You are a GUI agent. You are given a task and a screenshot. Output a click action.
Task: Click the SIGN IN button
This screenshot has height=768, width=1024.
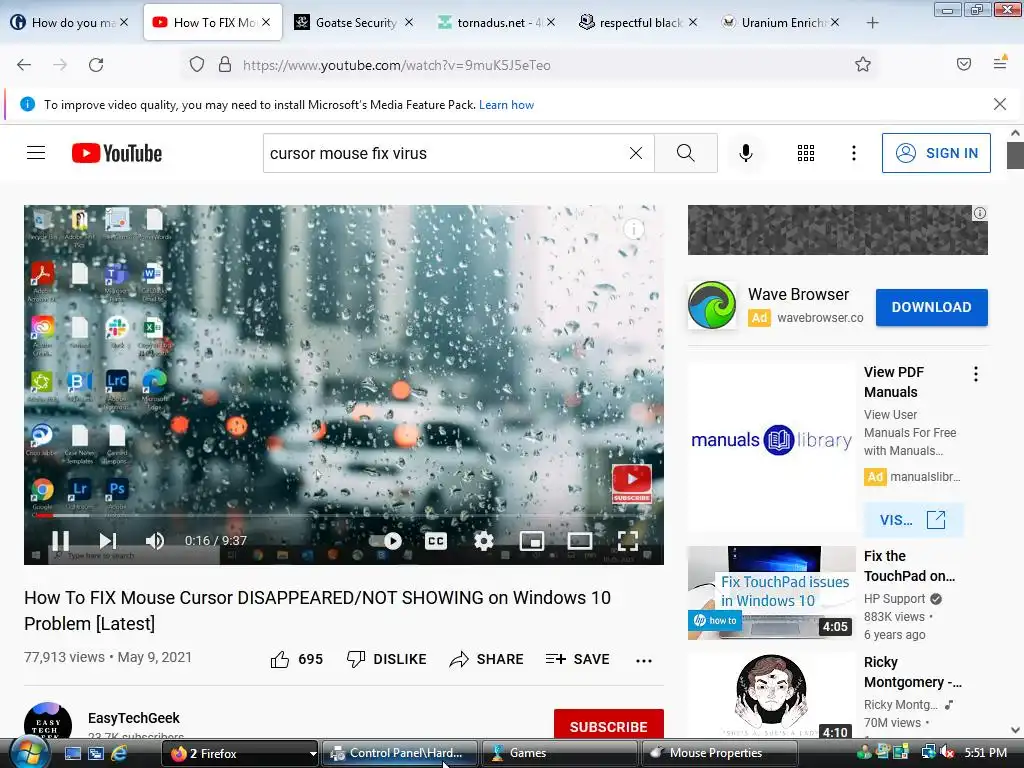[936, 153]
